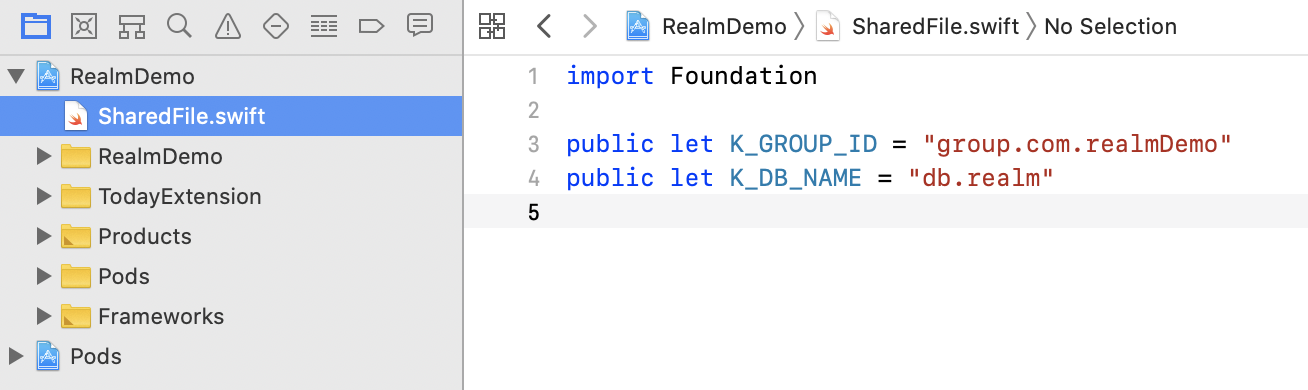The image size is (1308, 390).
Task: Click the RealmDemo project blueprint icon in navigator
Action: (48, 76)
